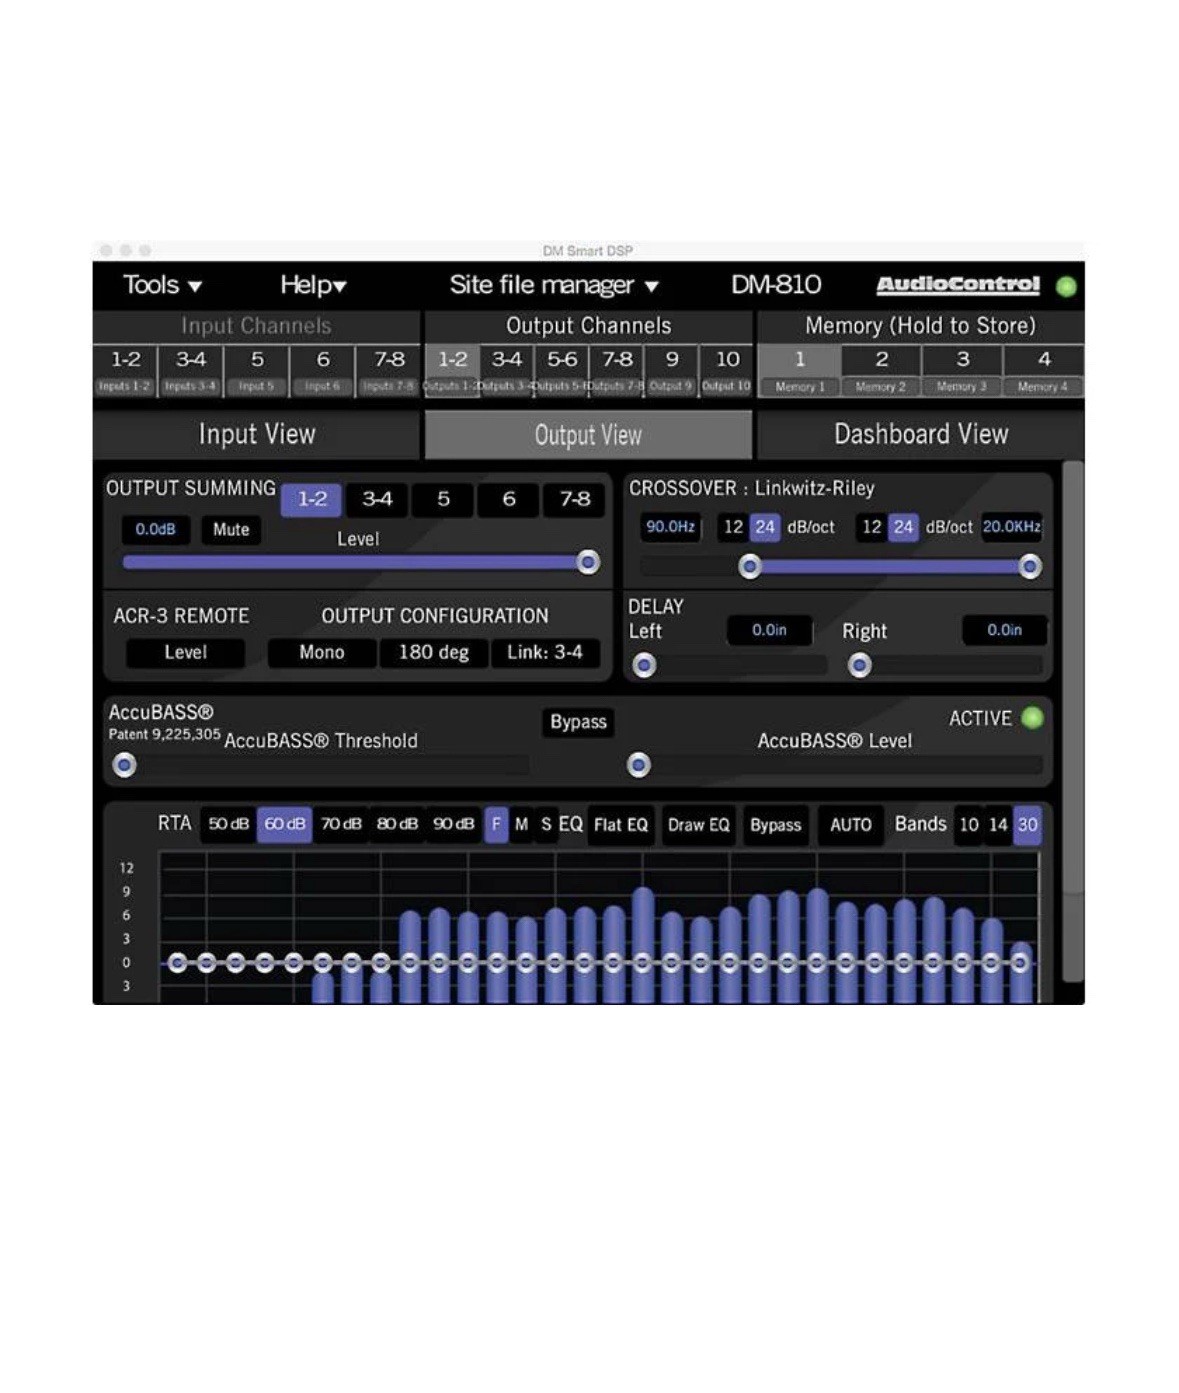Click the AccuBASS Level slider knob

point(639,766)
